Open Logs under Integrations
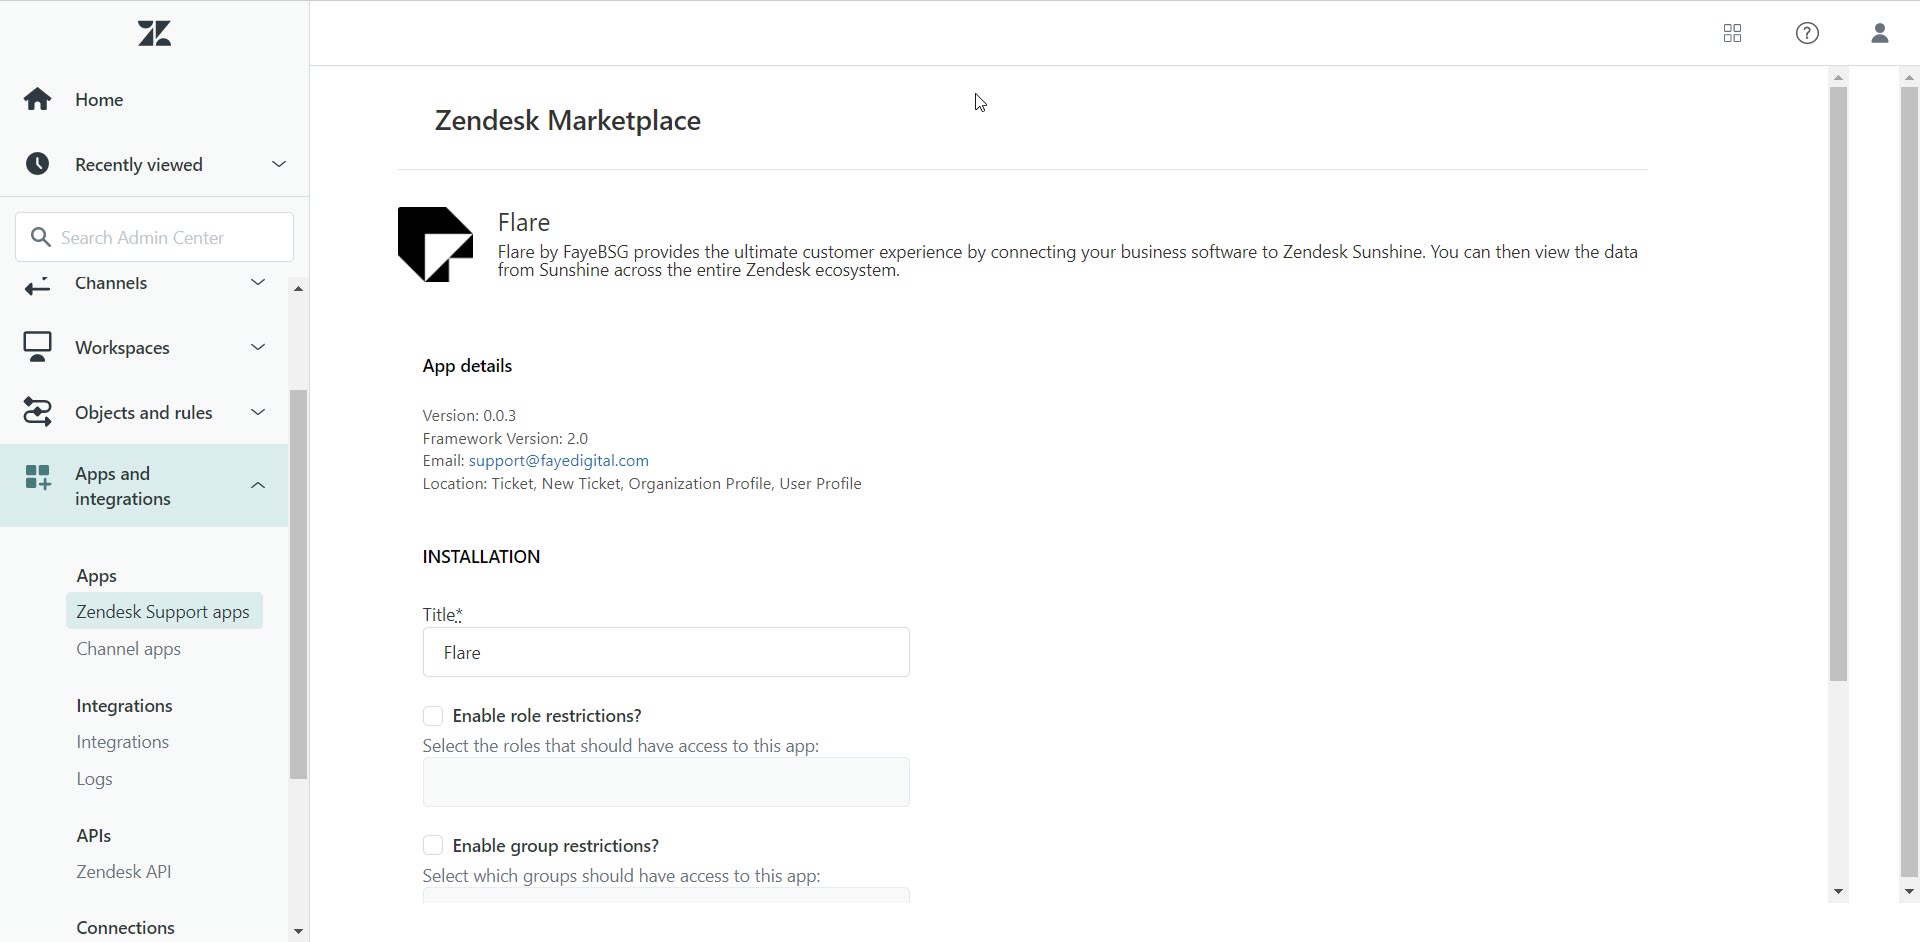 [95, 779]
